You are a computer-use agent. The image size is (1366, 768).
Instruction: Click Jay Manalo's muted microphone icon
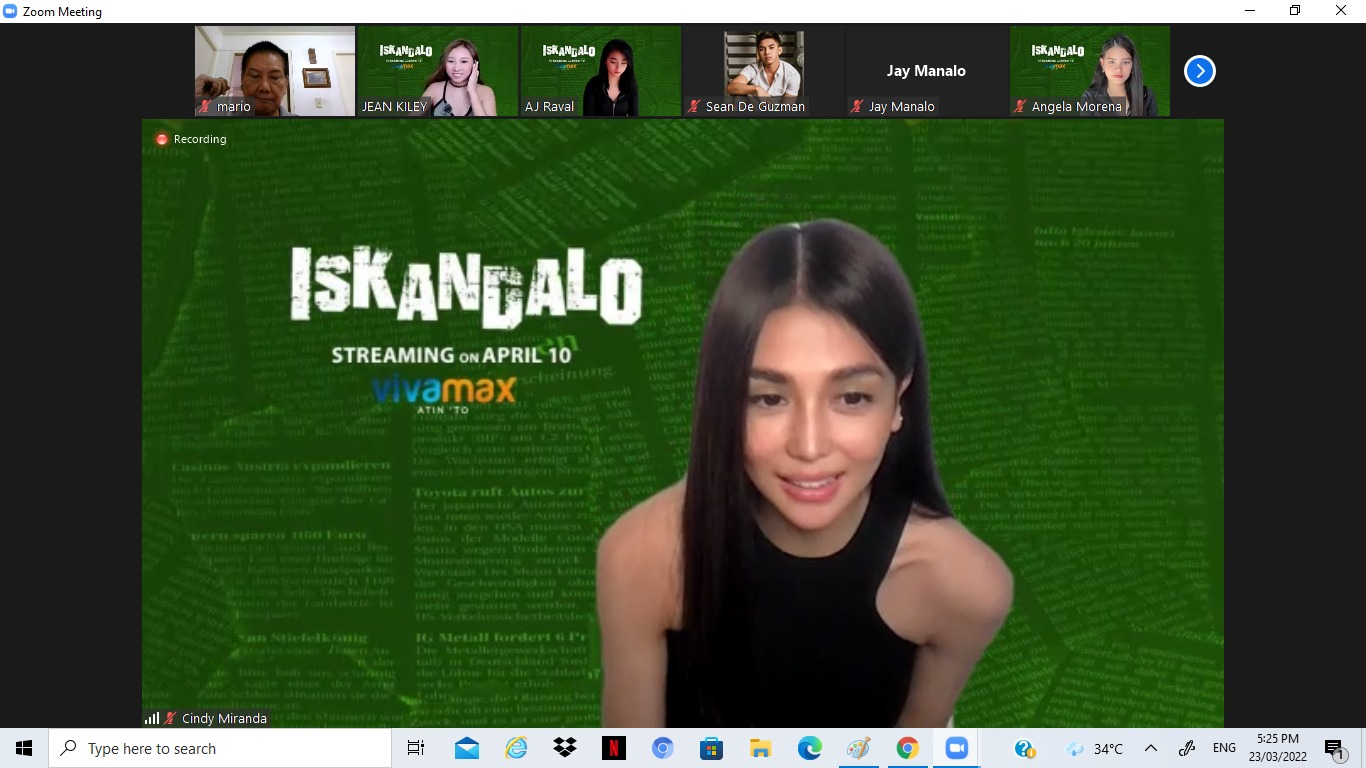coord(858,106)
